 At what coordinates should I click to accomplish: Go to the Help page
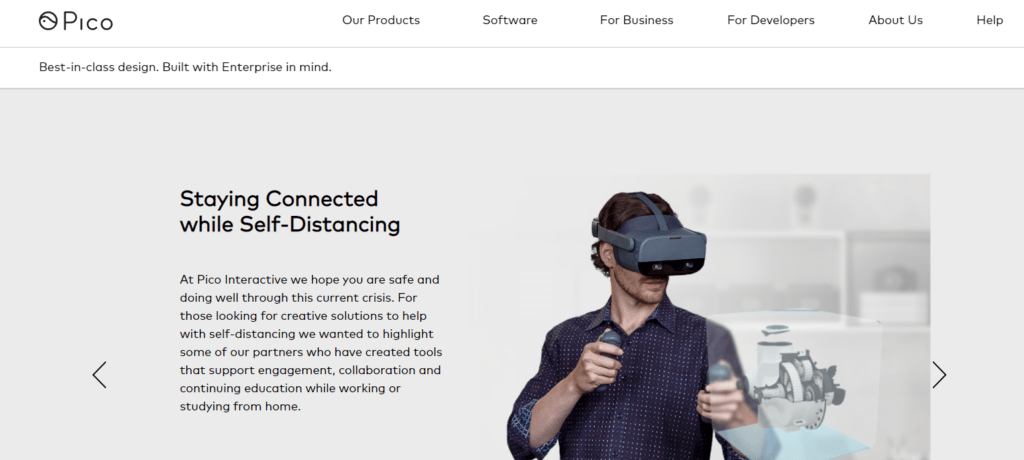click(989, 20)
